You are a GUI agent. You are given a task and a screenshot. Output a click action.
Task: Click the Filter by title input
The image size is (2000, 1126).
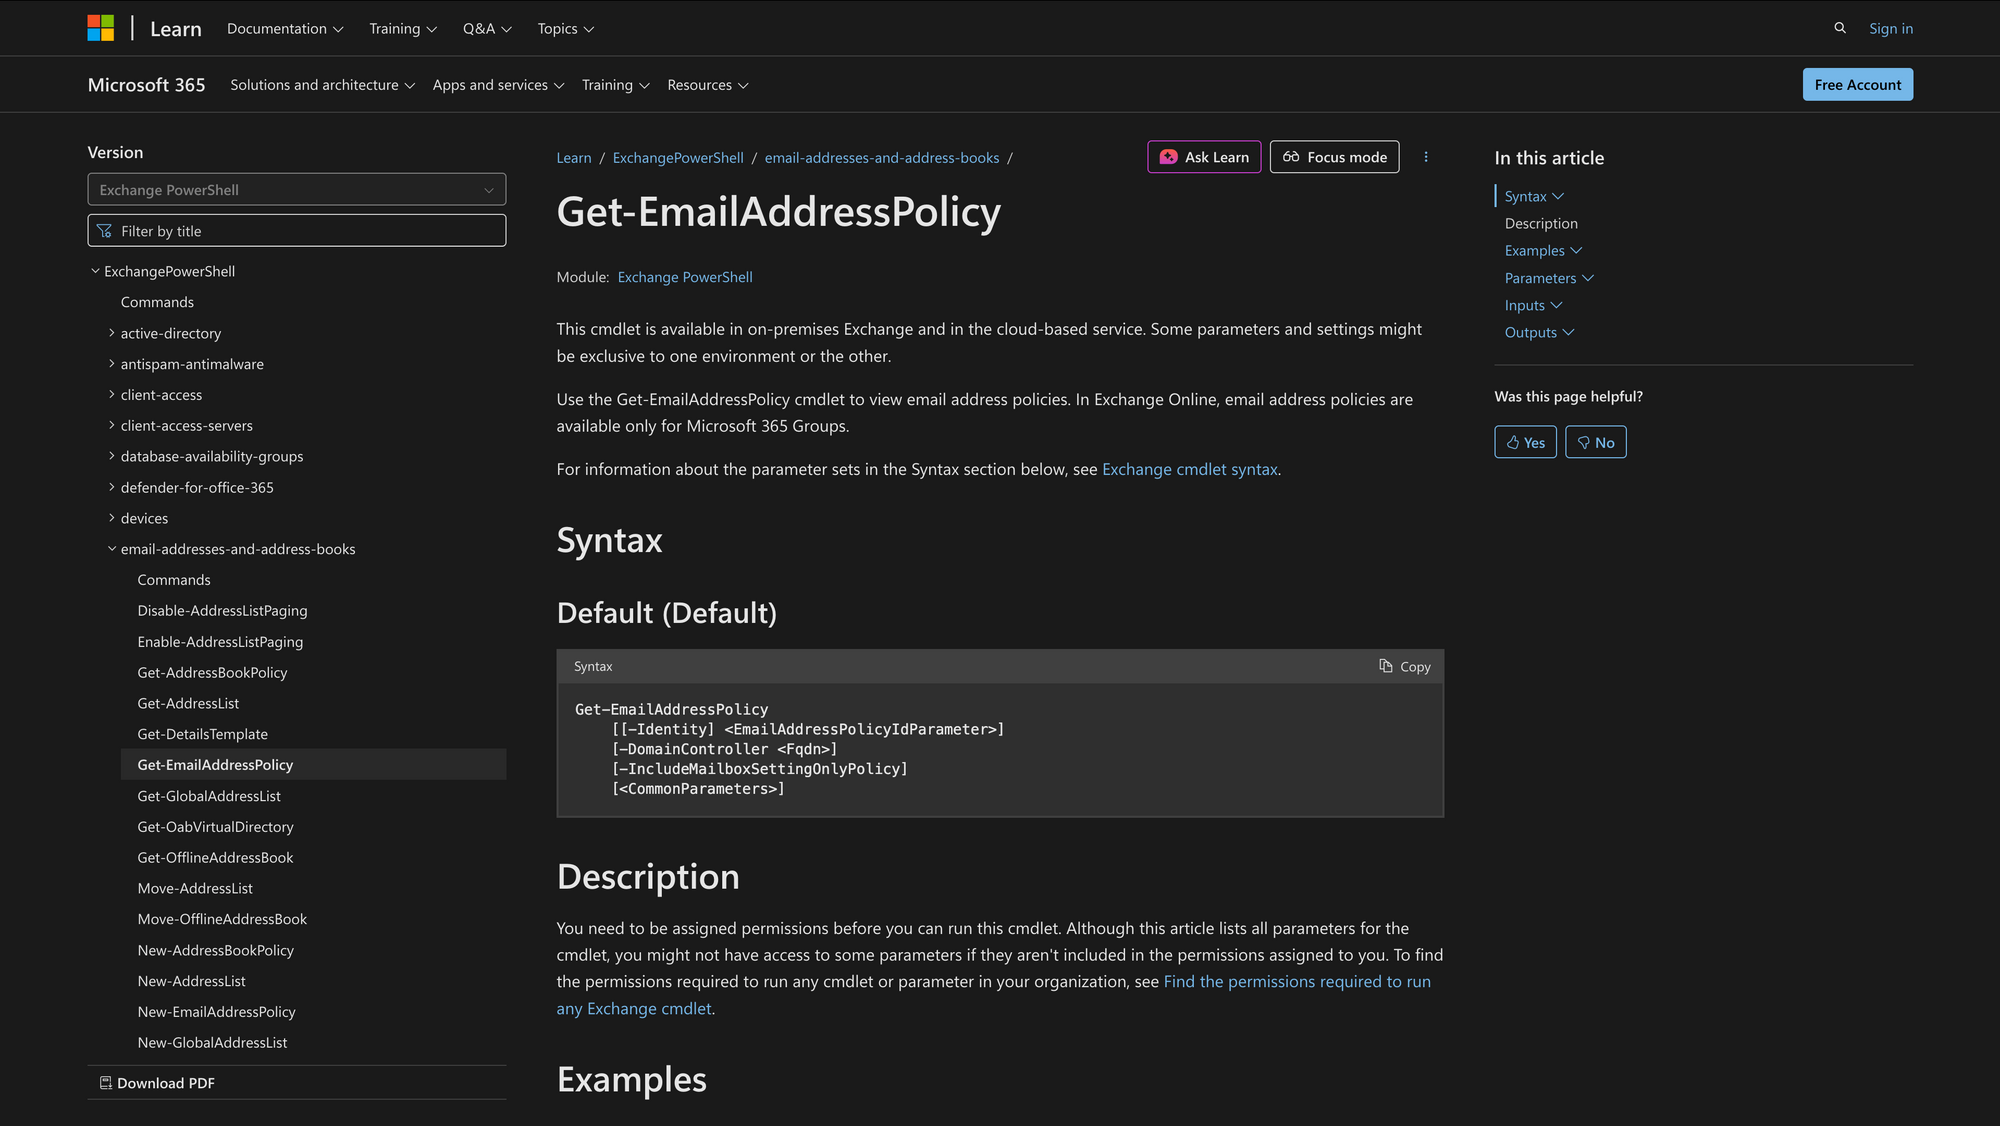point(296,231)
